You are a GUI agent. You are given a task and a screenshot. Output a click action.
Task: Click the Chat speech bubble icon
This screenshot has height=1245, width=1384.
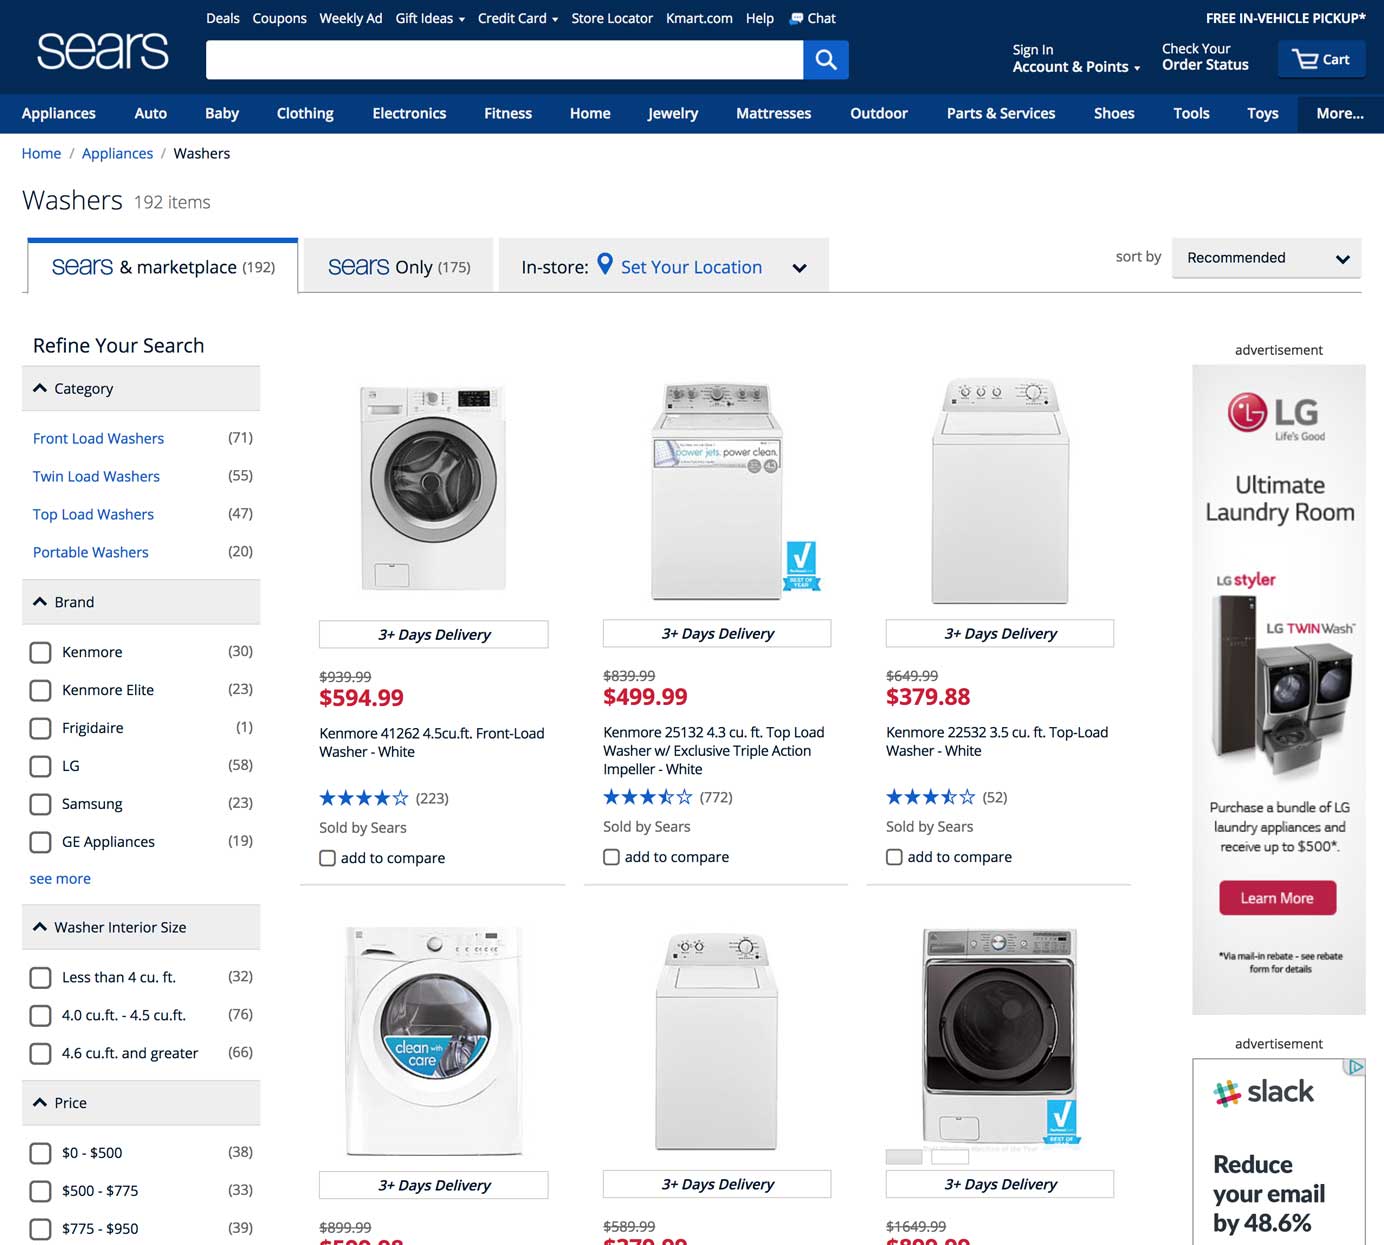796,18
